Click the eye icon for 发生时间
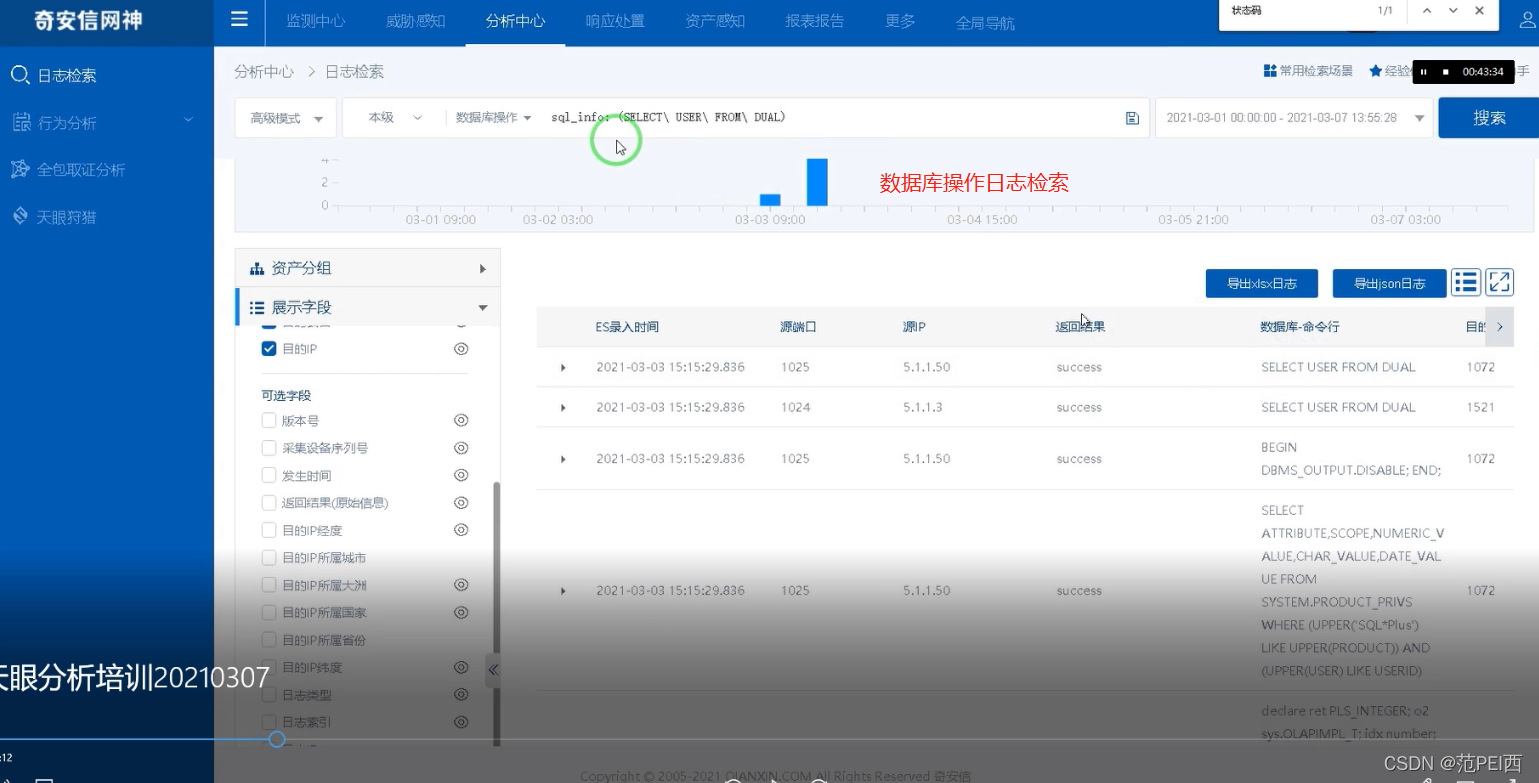The image size is (1539, 783). point(461,475)
